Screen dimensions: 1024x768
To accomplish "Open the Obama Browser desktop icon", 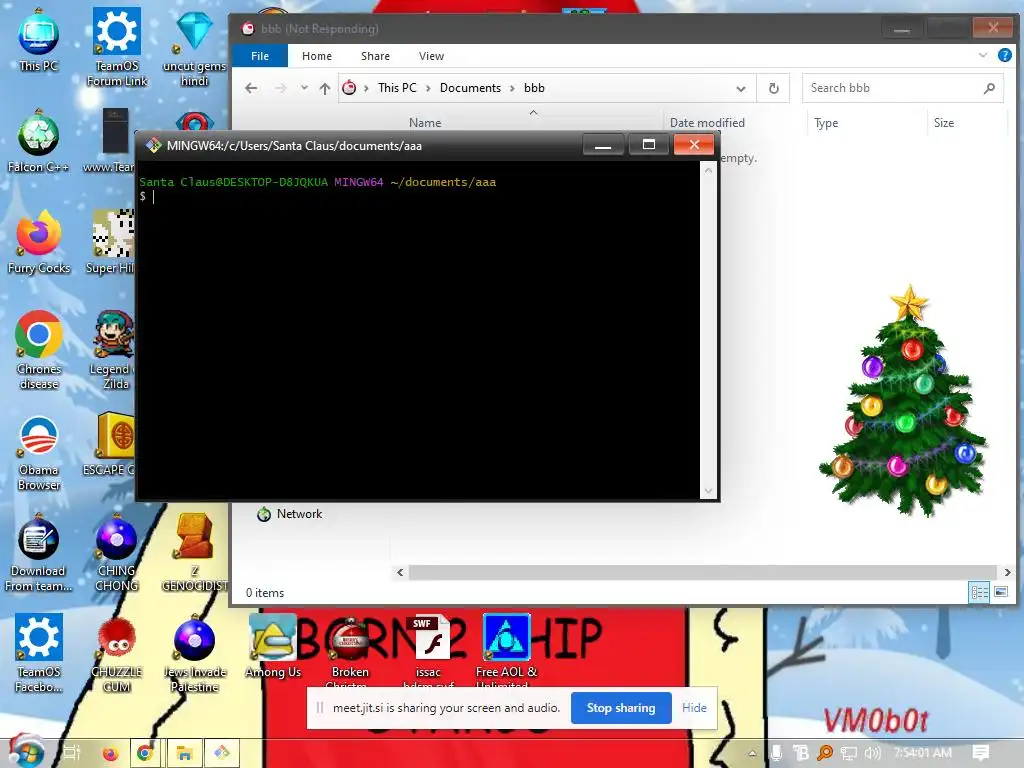I will (39, 452).
